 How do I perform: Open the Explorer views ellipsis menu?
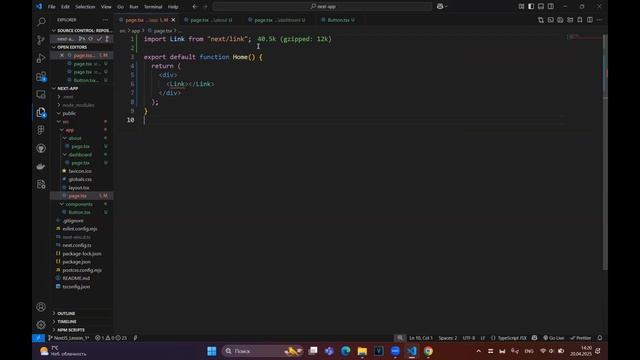tap(105, 20)
